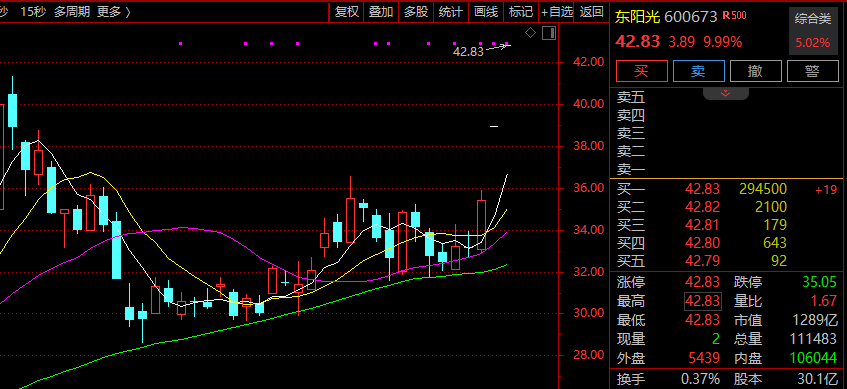Screen dimensions: 847x389
Task: Click the 42.83 price annotation on chart
Action: [x=468, y=52]
